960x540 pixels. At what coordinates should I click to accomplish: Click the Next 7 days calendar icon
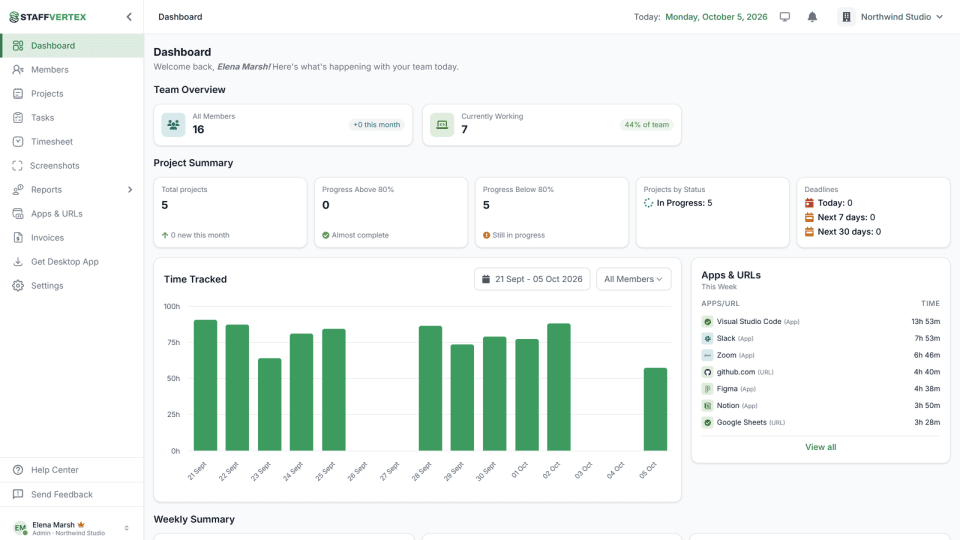pos(809,217)
